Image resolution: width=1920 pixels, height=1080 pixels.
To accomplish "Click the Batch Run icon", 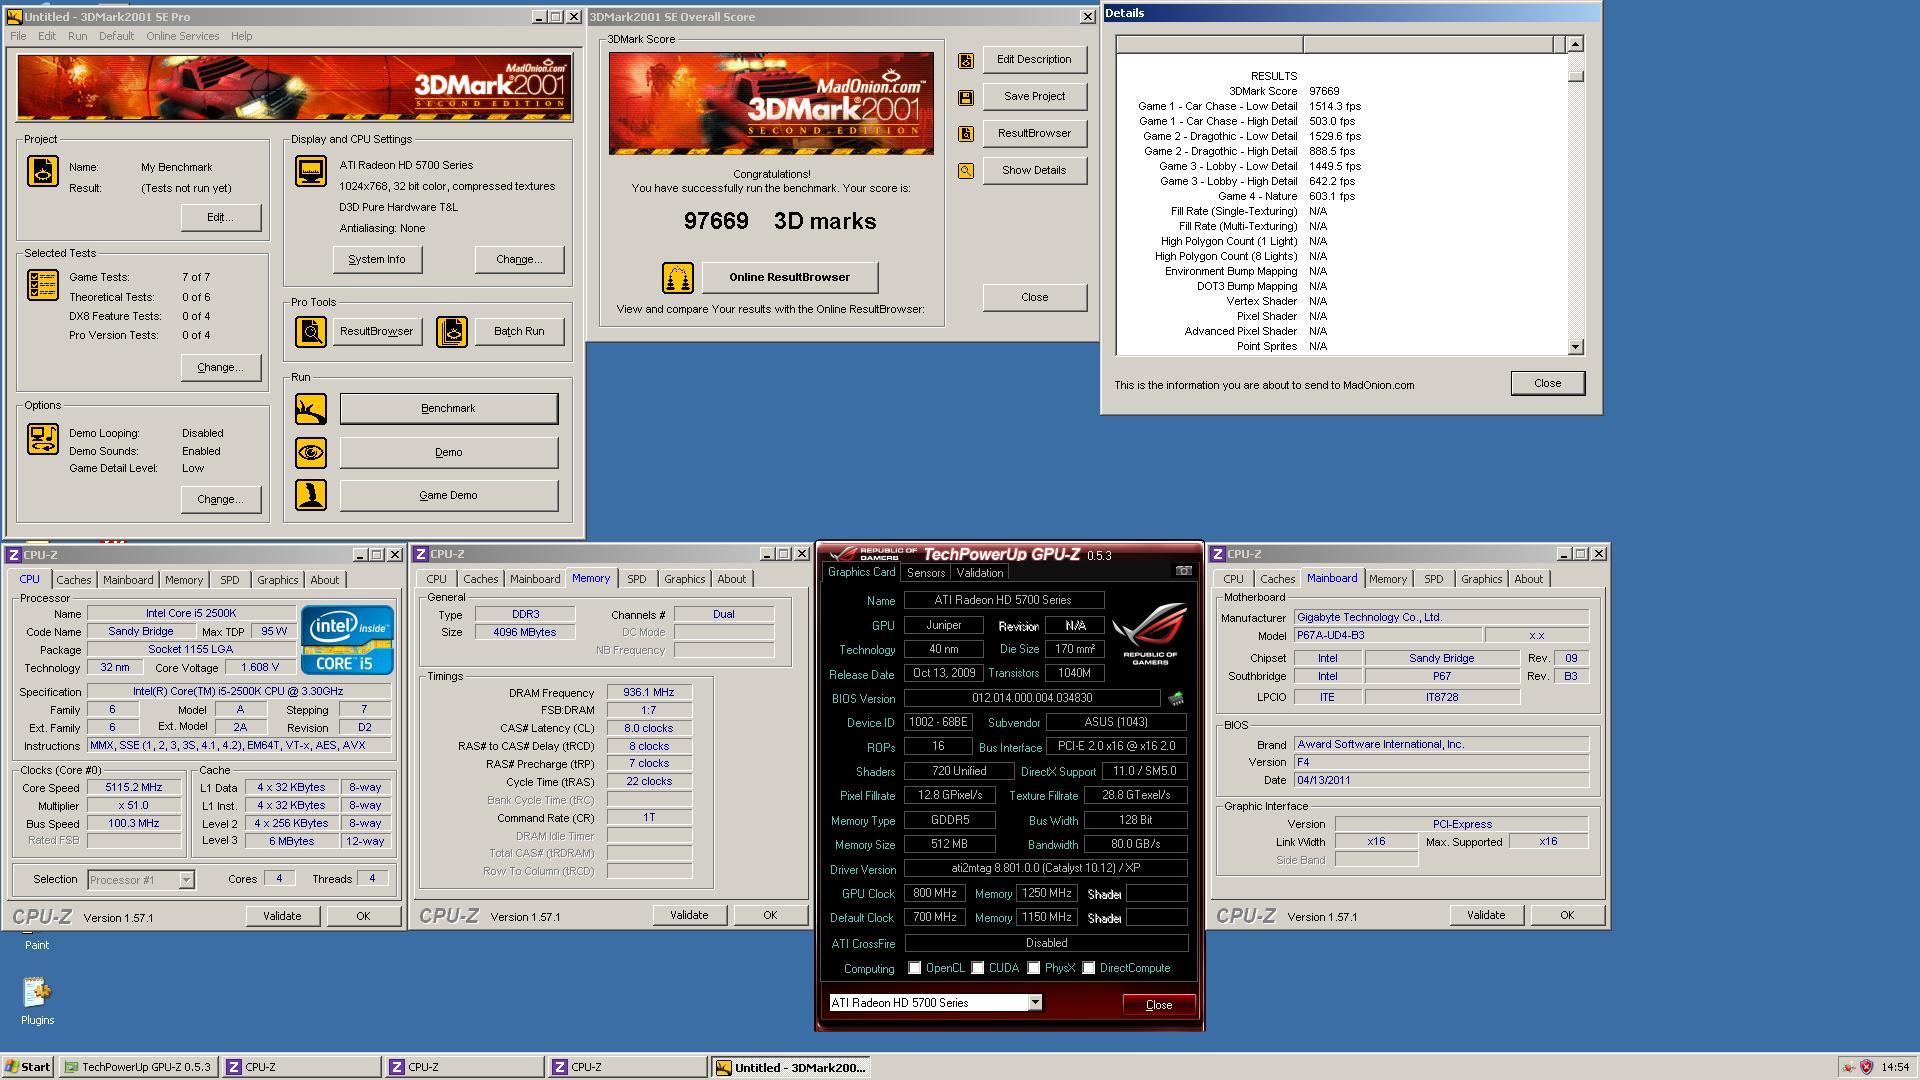I will tap(452, 331).
